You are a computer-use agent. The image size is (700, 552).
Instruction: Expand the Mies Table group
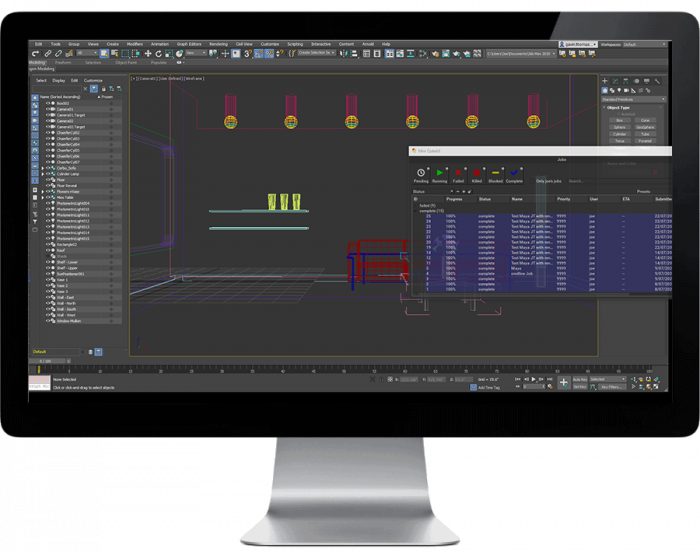[43, 197]
